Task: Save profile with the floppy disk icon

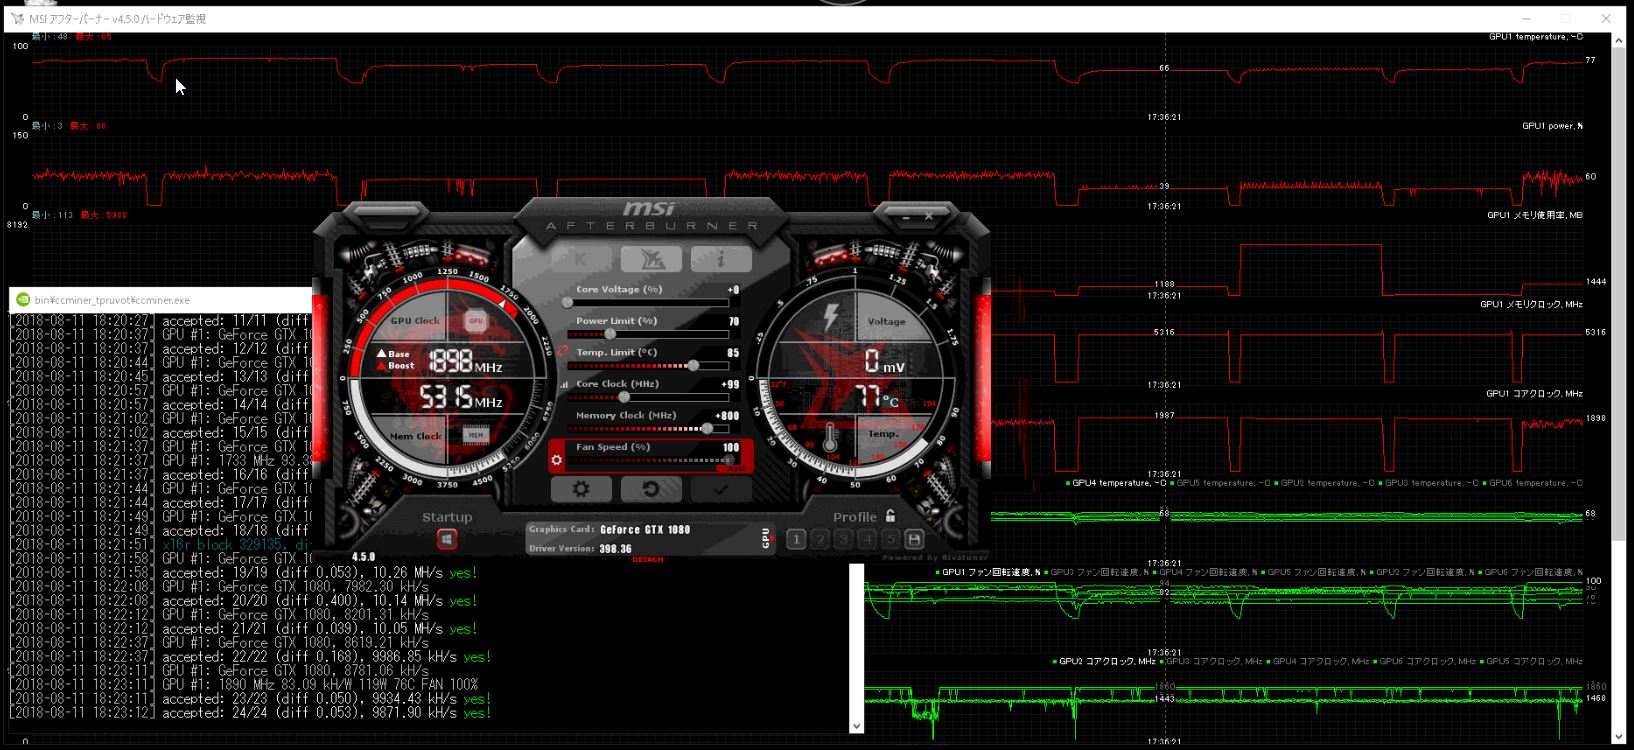Action: [x=914, y=539]
